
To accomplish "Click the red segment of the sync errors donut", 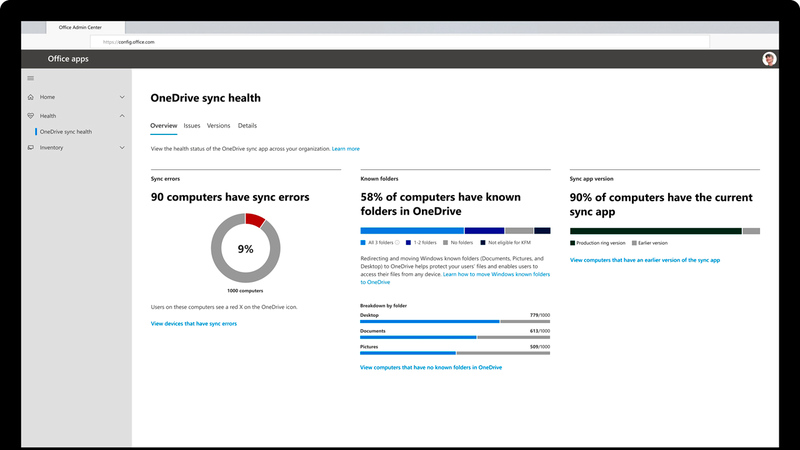I will click(255, 219).
